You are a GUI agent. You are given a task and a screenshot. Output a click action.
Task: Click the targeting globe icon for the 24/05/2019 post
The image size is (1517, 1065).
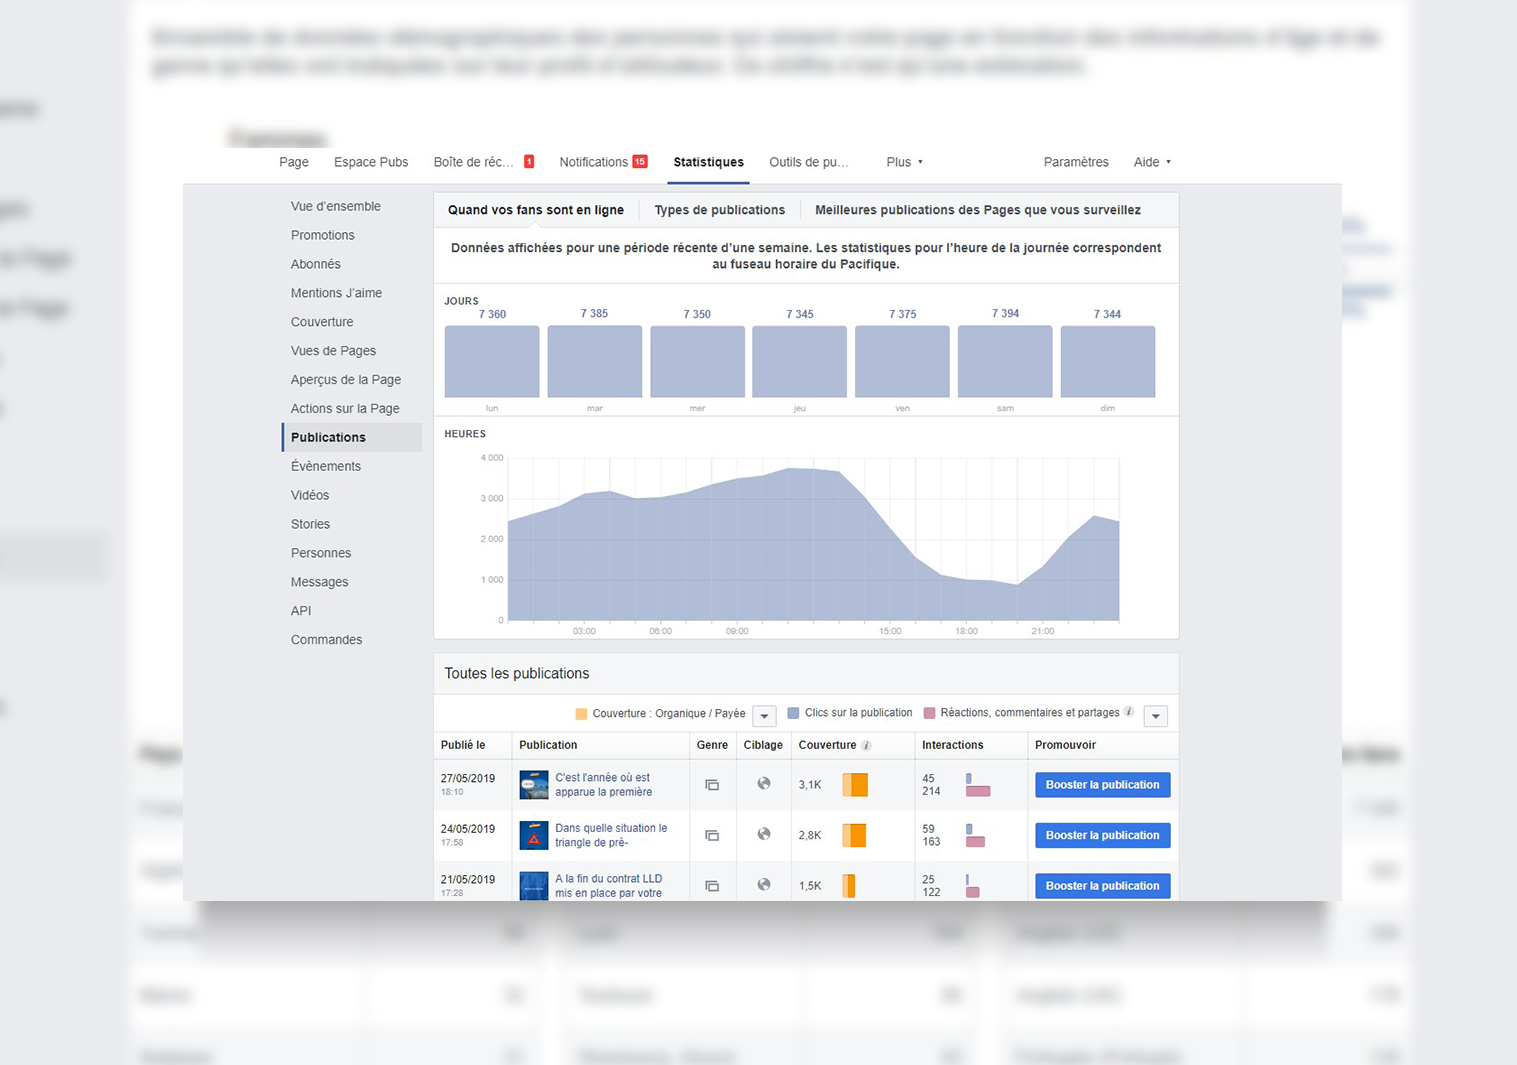click(x=764, y=834)
